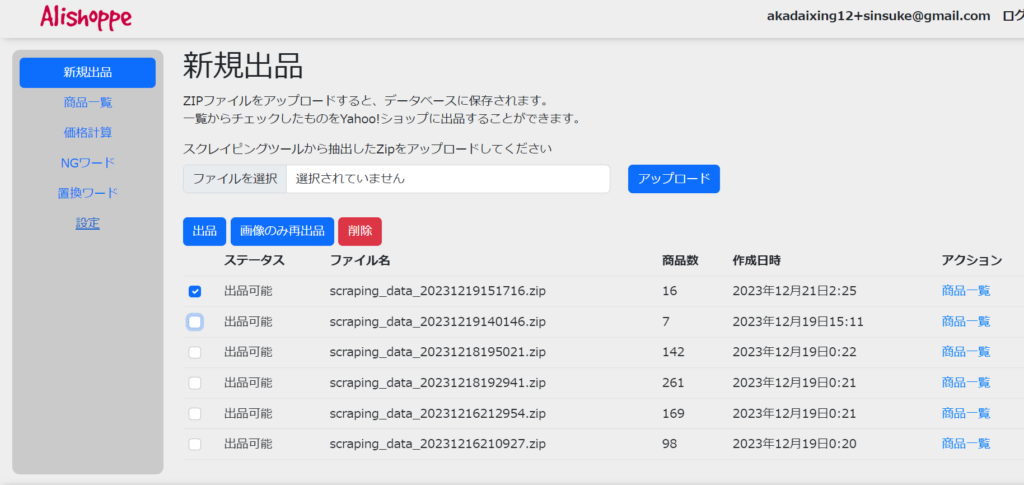The image size is (1024, 485).
Task: Enable checkbox for scraping_data_20231216212954.zip
Action: click(195, 414)
